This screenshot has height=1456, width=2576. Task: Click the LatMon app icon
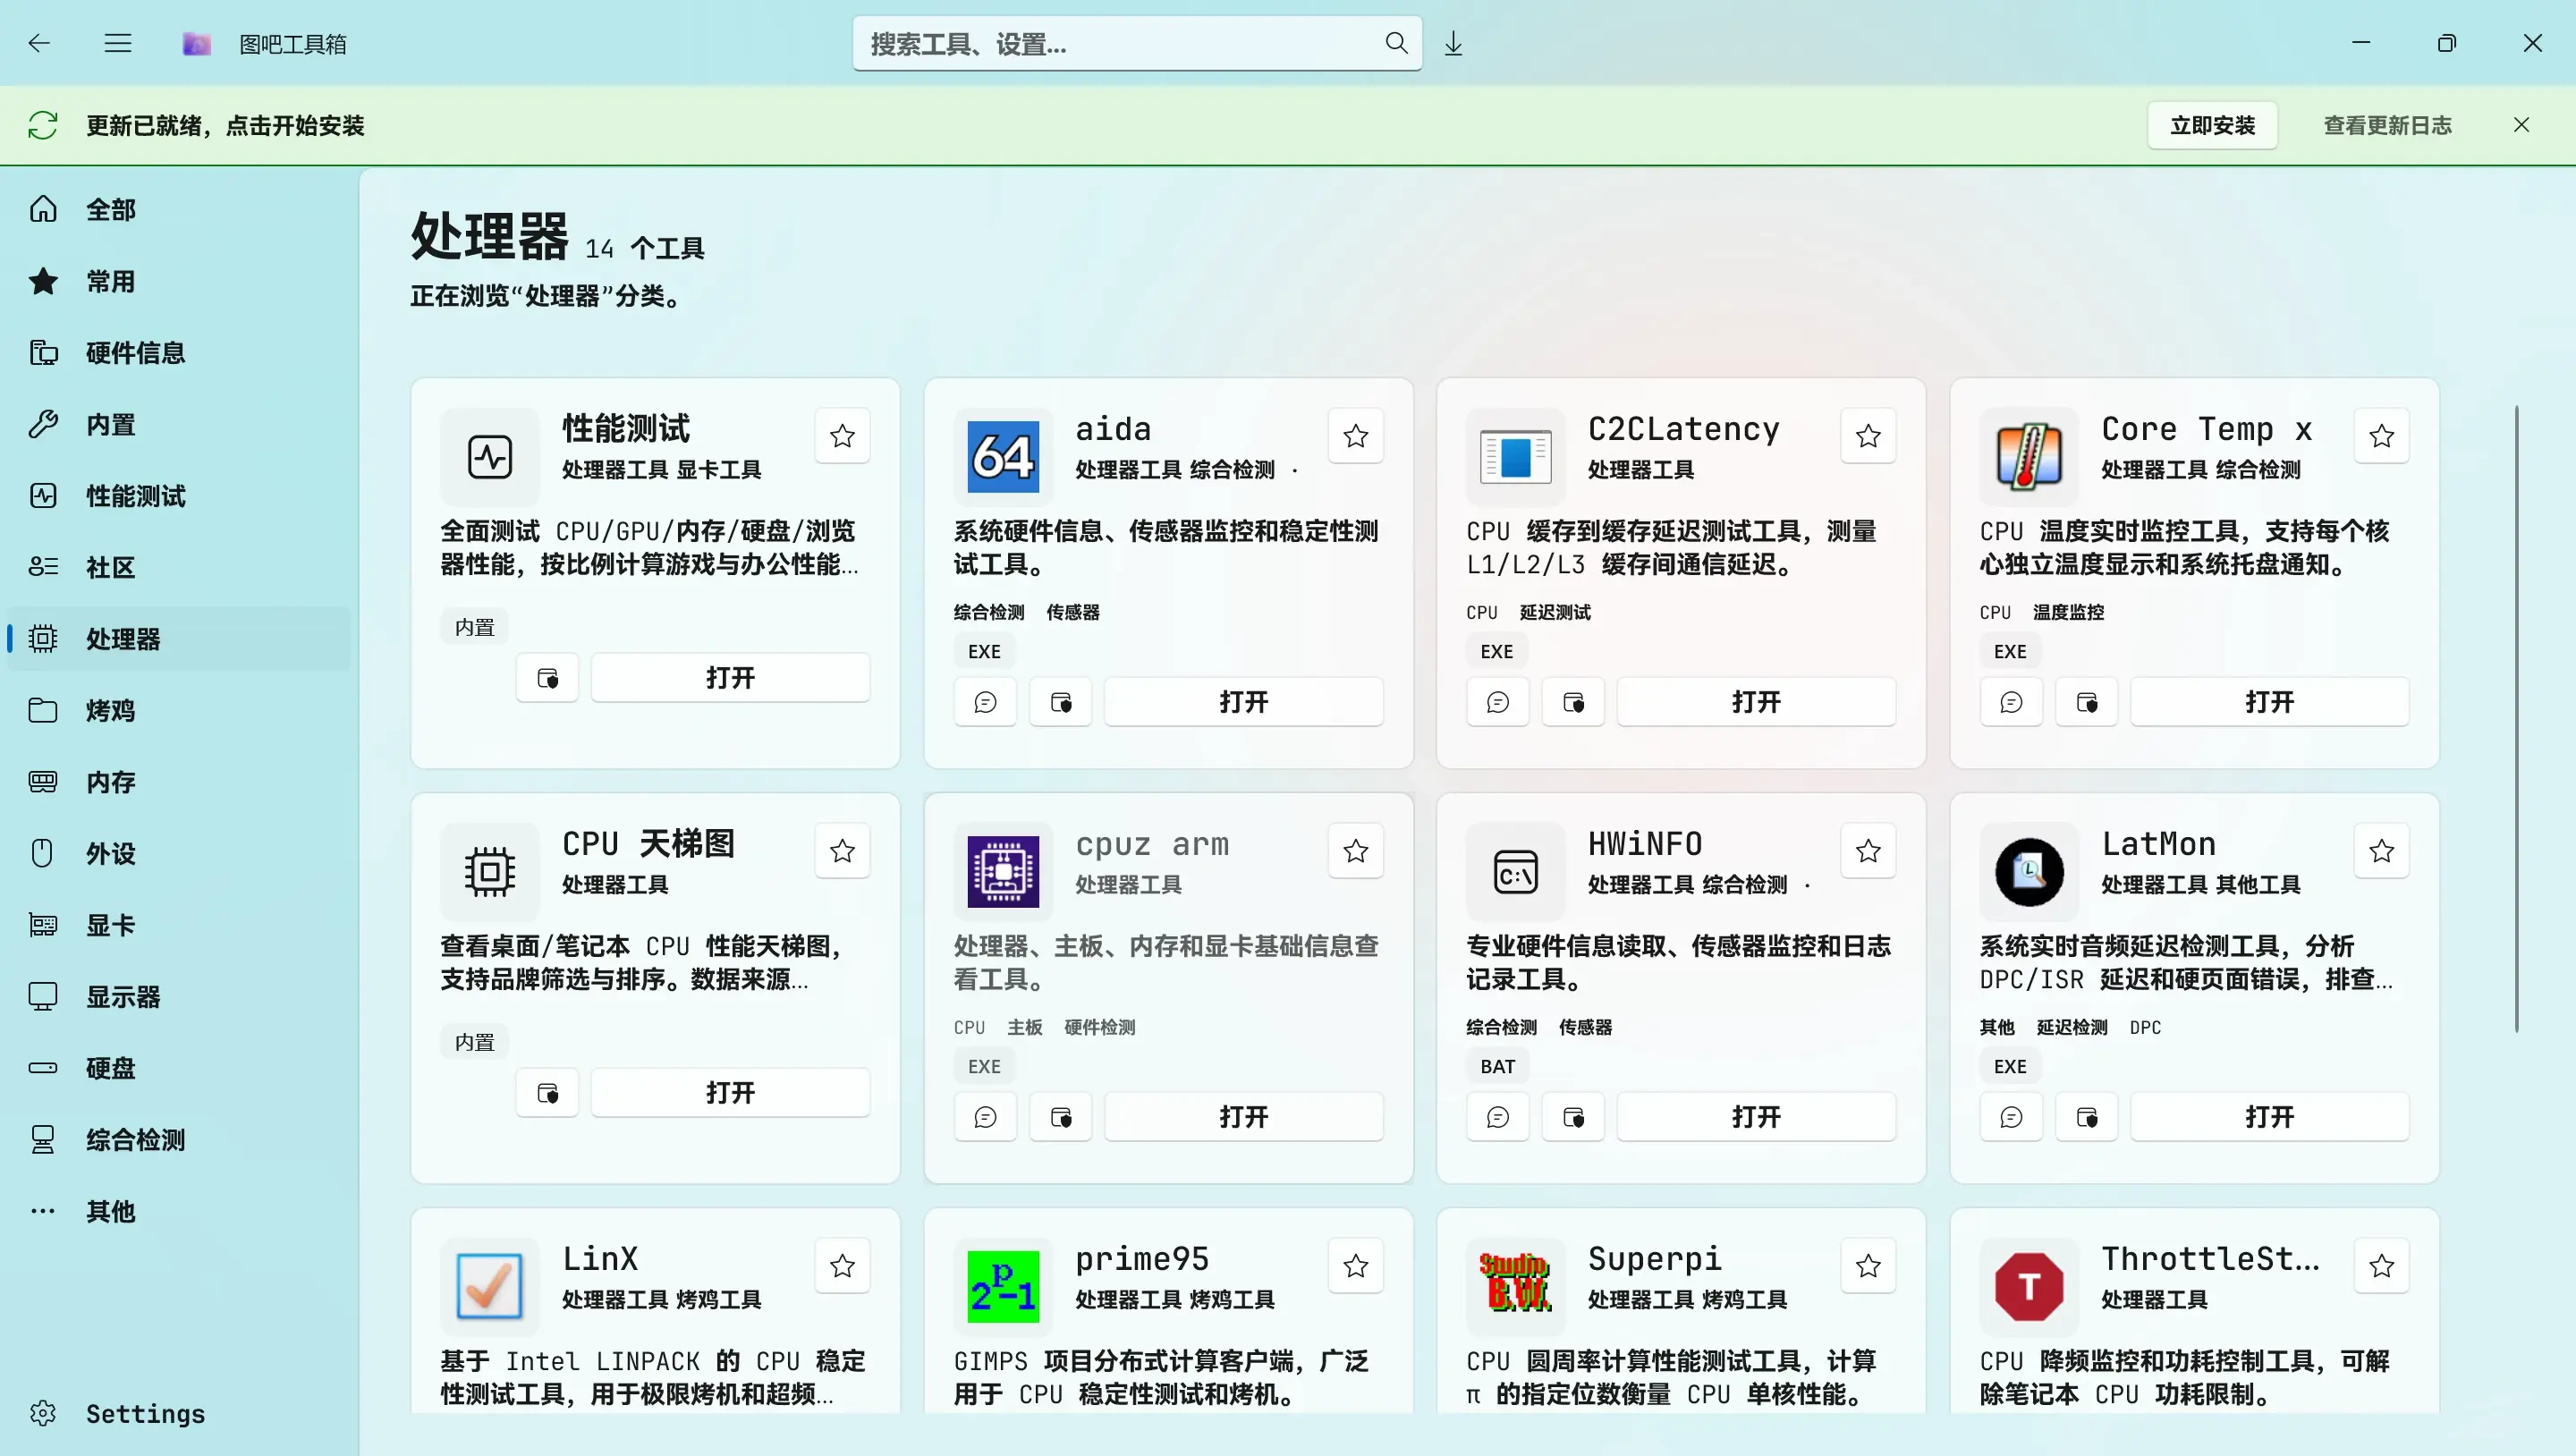tap(2029, 872)
